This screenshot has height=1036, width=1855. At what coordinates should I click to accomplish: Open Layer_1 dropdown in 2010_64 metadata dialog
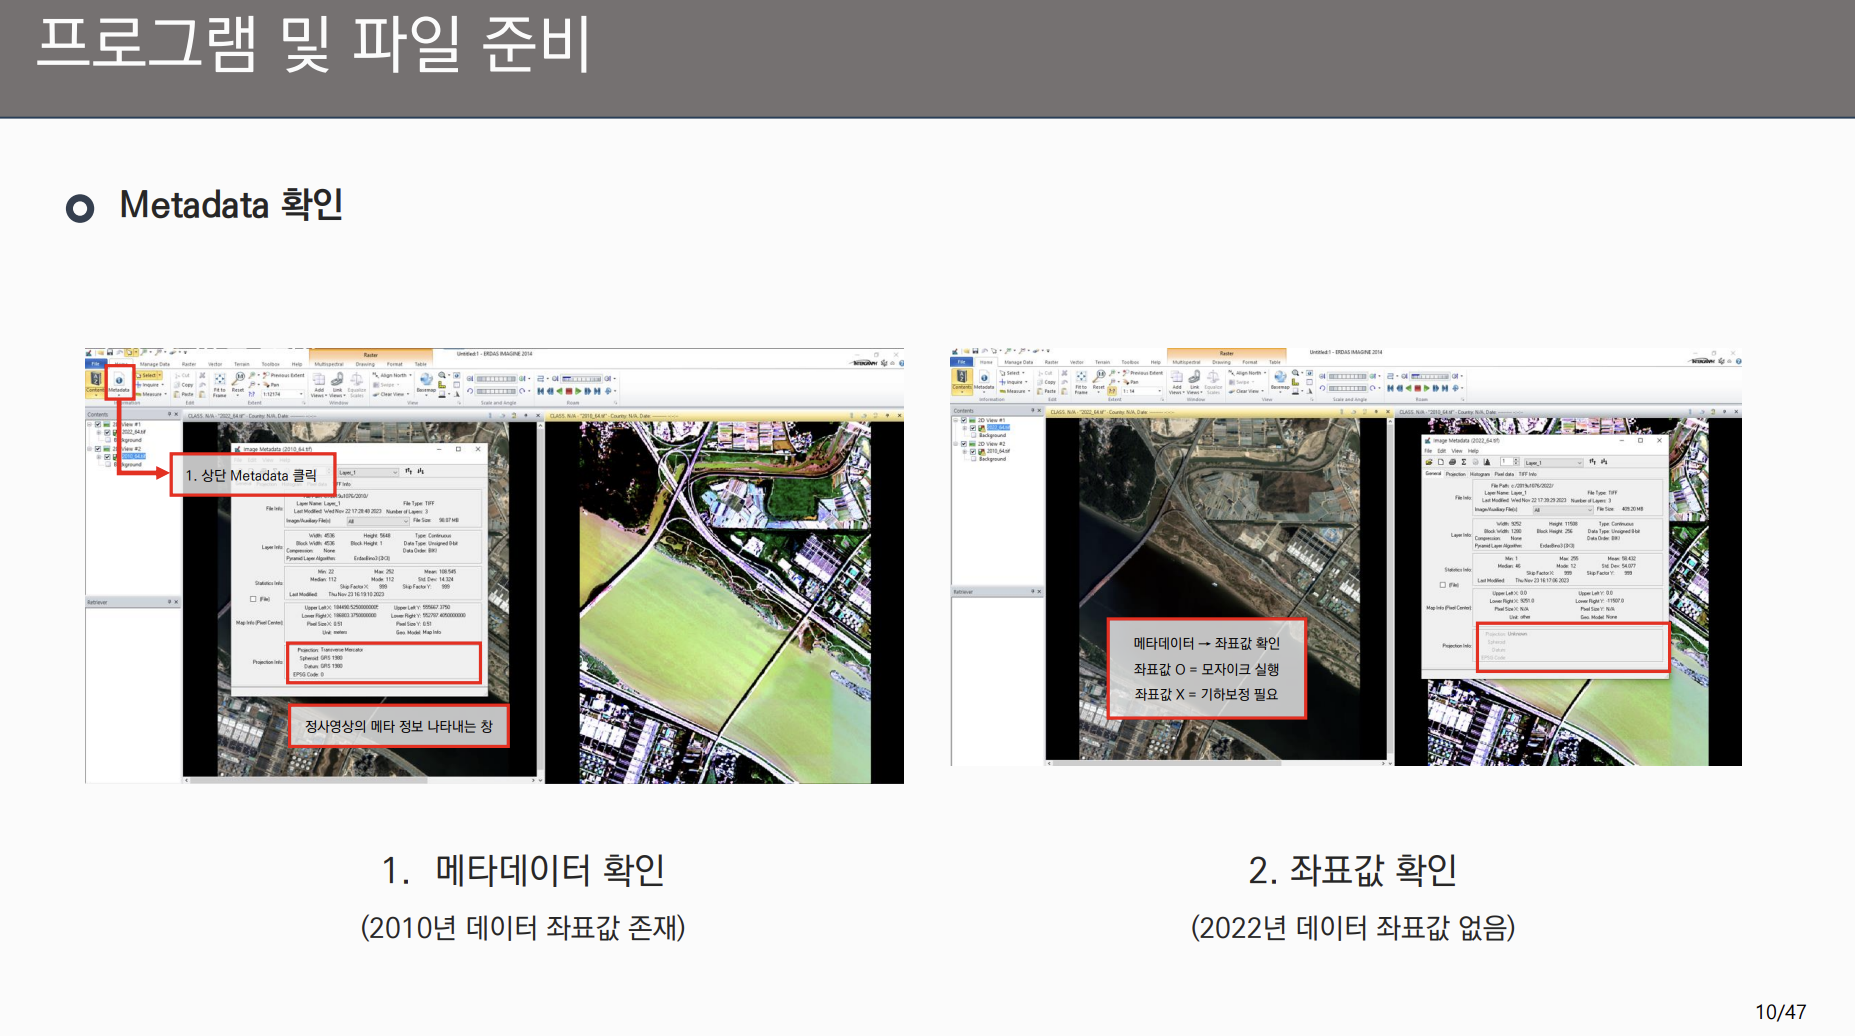[x=367, y=472]
